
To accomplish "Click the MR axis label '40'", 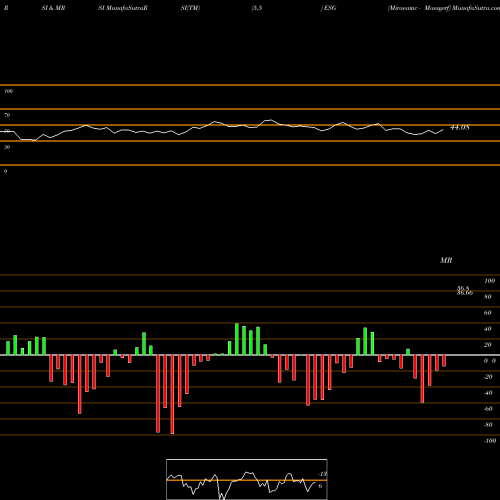I will pyautogui.click(x=488, y=329).
